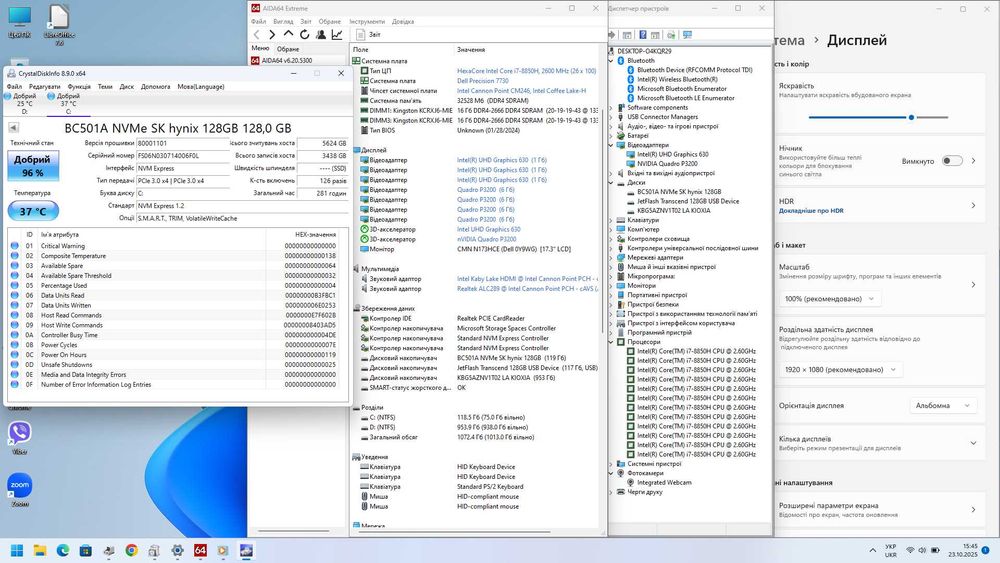
Task: Open the Файл menu in CrystalDiskInfo
Action: [x=14, y=87]
